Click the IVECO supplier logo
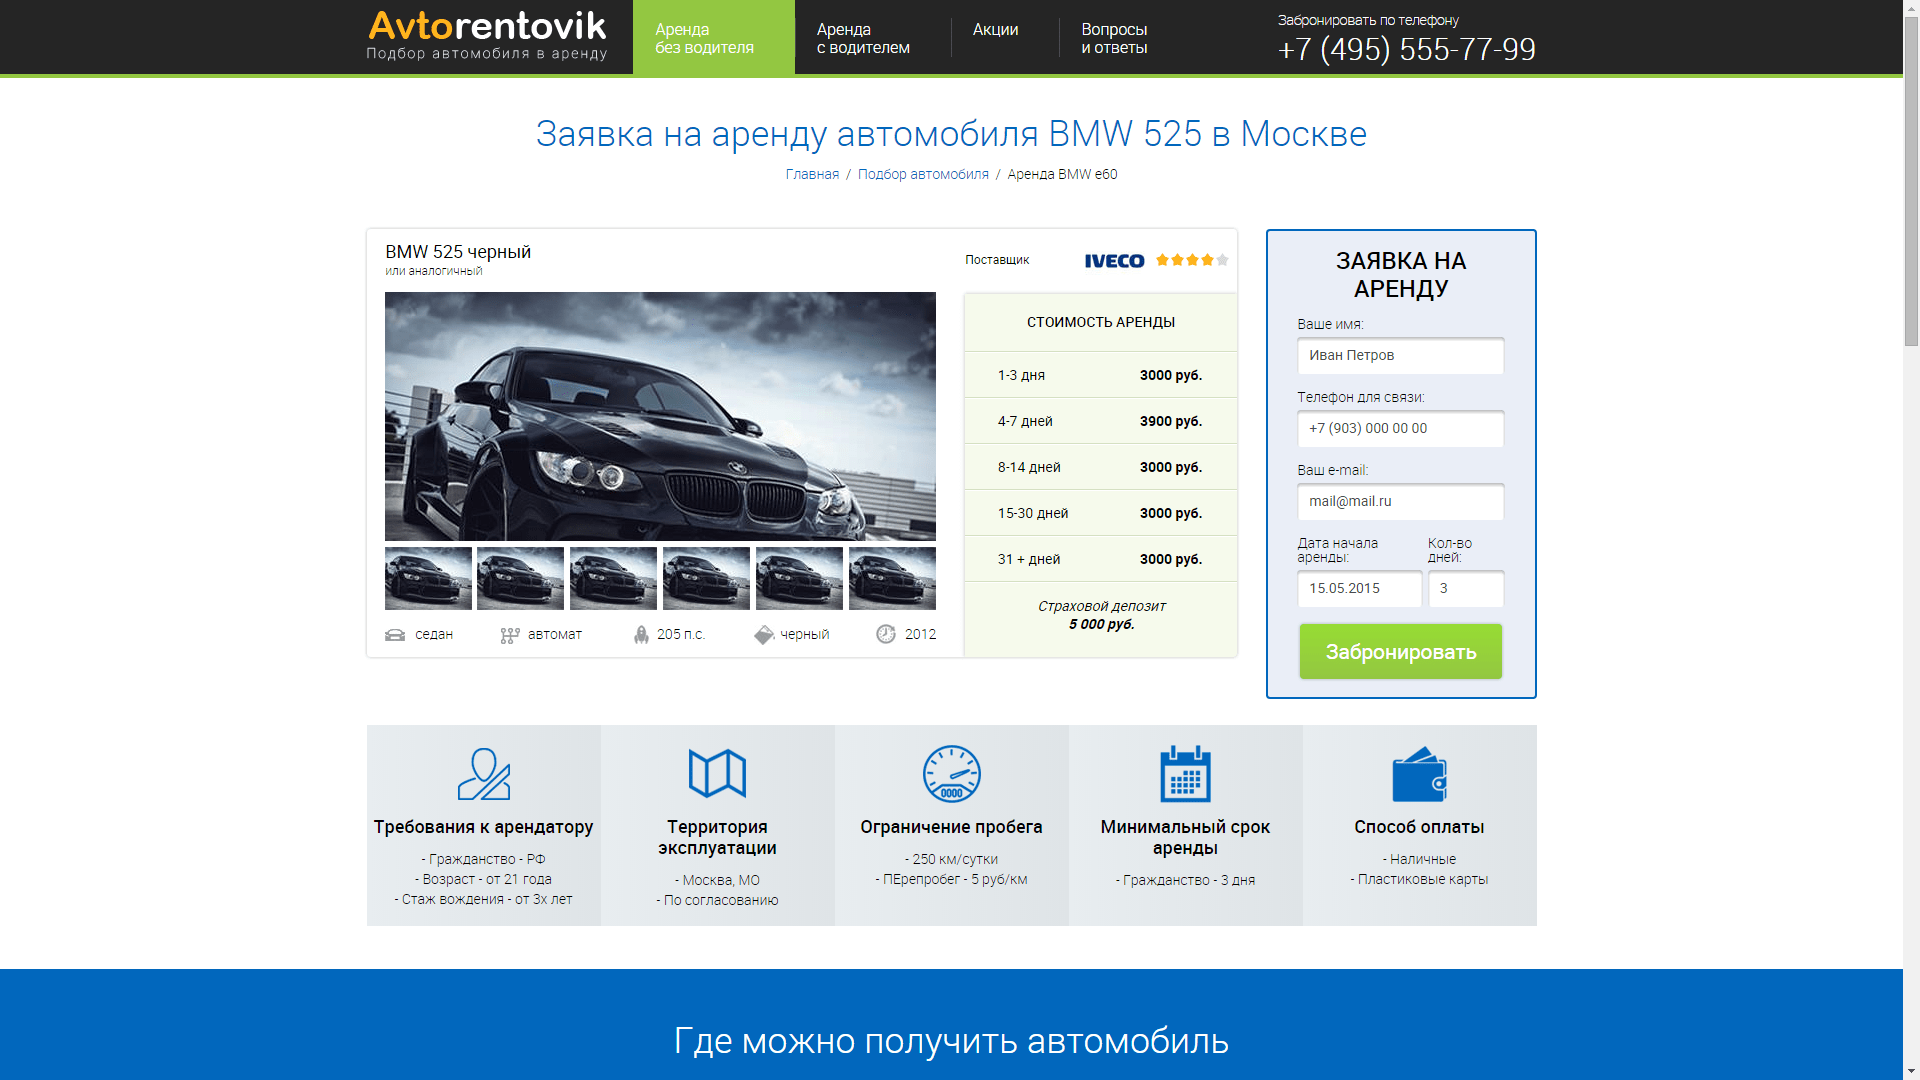 pyautogui.click(x=1114, y=261)
